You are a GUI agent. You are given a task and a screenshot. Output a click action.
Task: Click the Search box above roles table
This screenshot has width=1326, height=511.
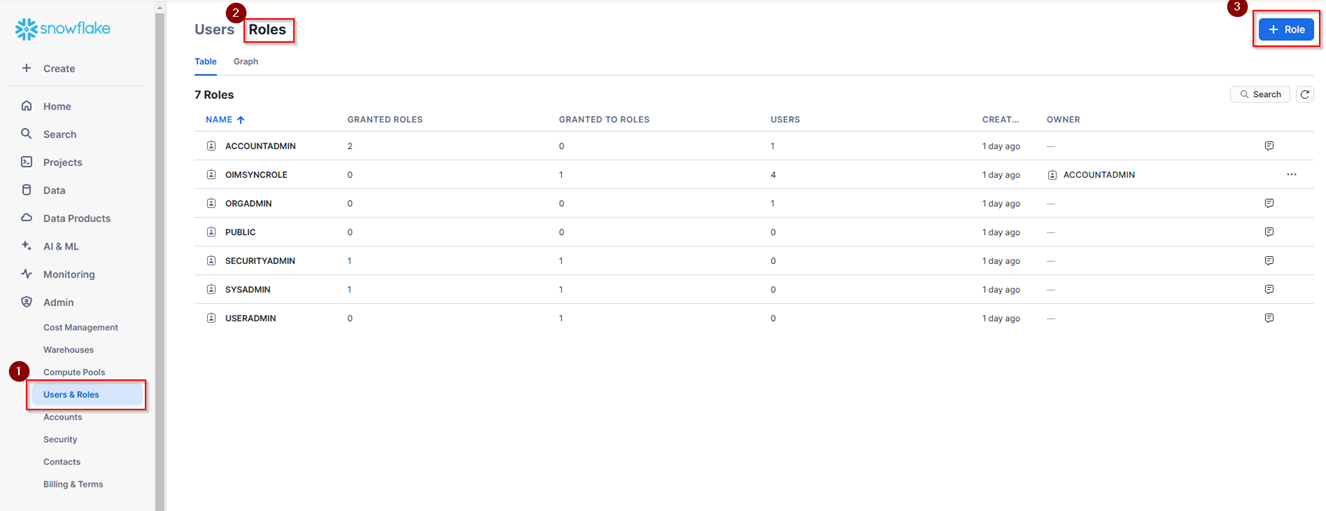click(x=1259, y=94)
